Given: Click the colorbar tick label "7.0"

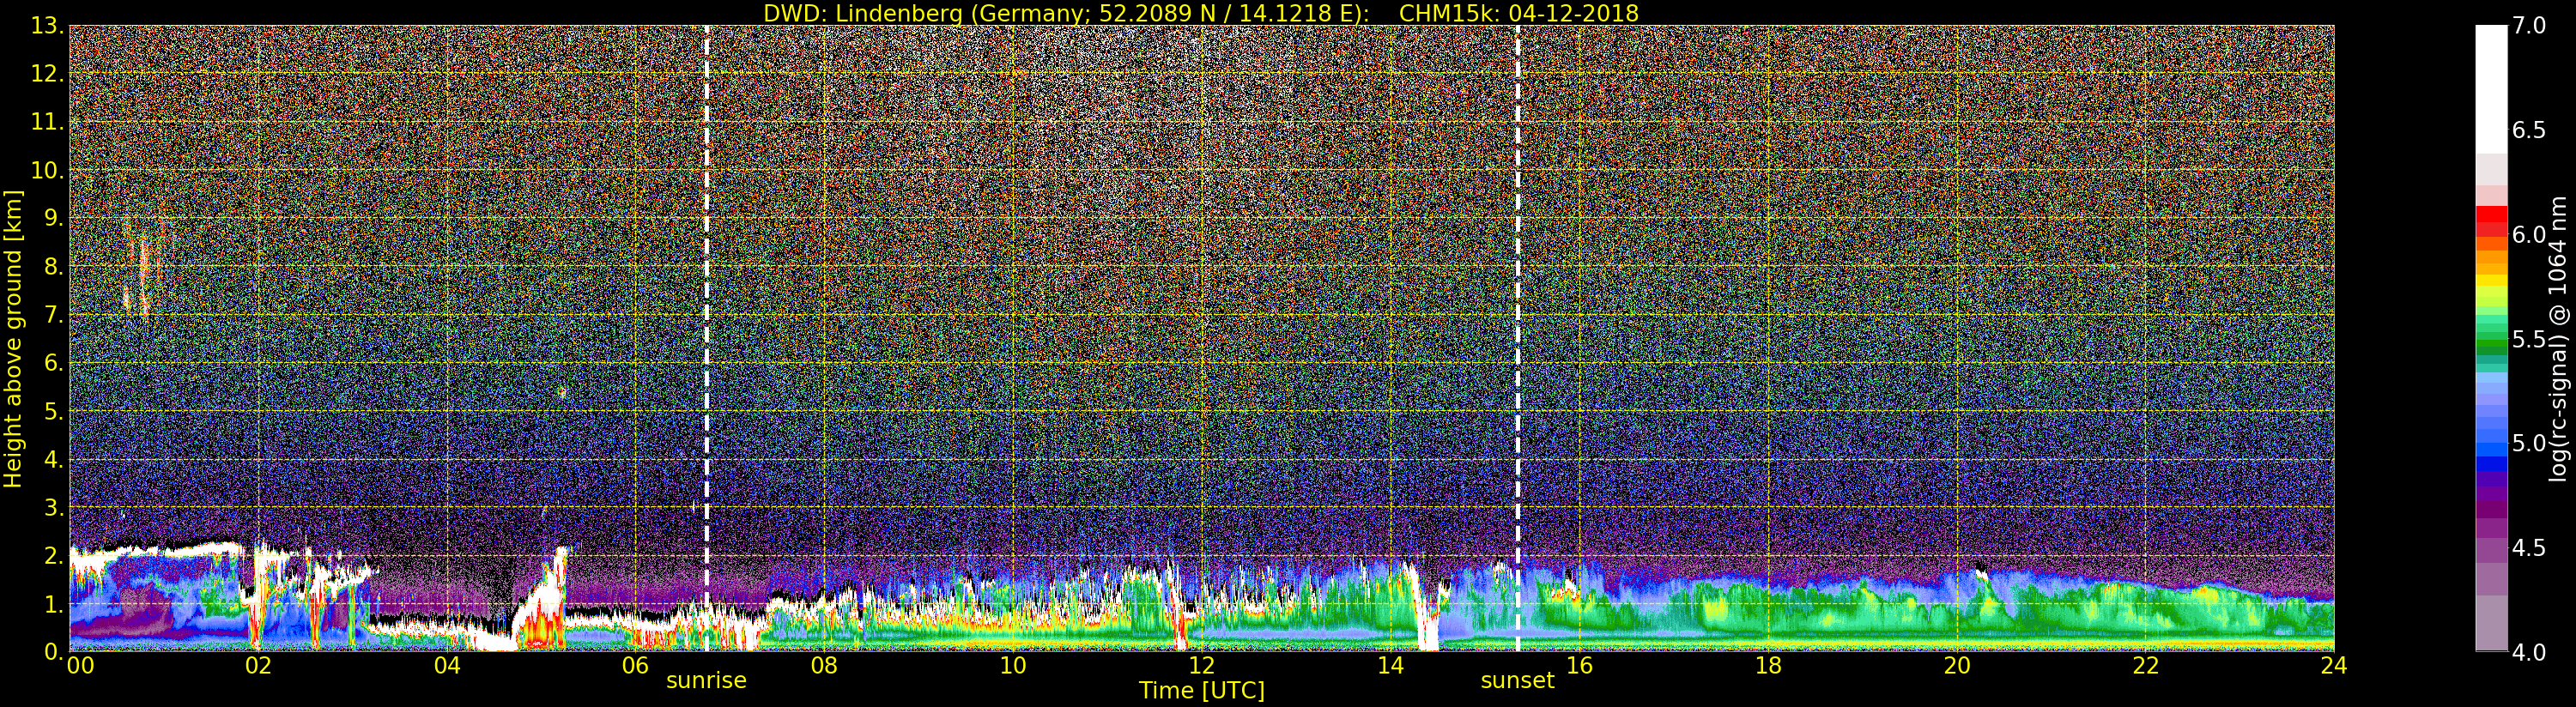Looking at the screenshot, I should (2529, 26).
